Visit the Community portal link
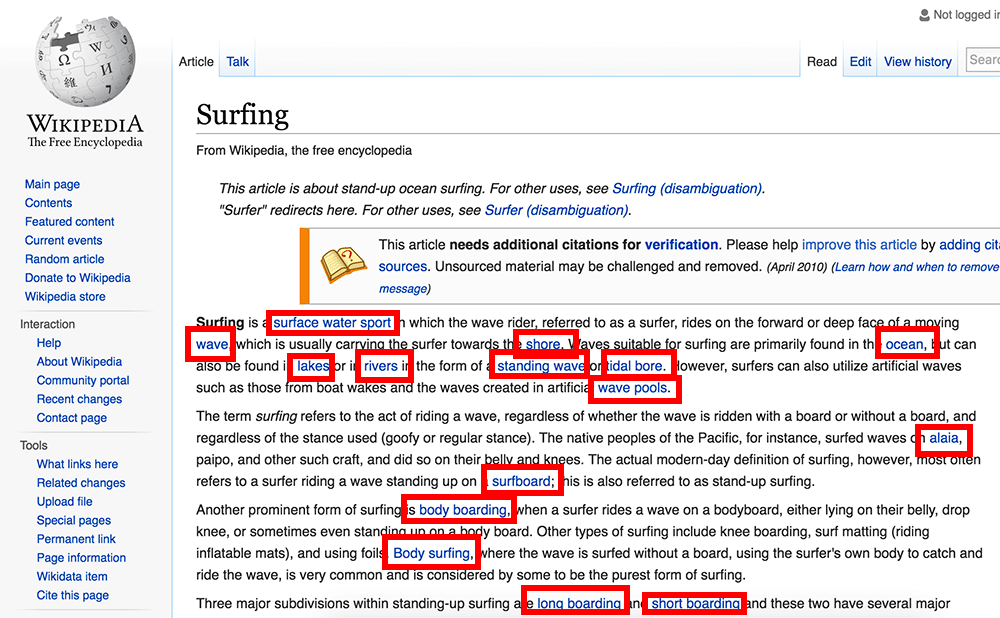 tap(83, 380)
